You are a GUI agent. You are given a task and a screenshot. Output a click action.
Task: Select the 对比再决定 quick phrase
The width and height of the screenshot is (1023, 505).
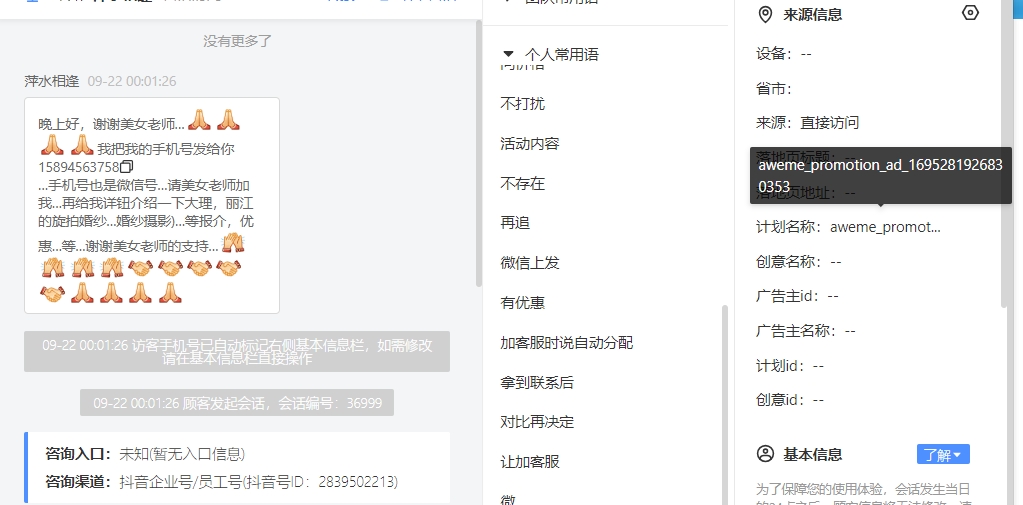click(x=537, y=422)
